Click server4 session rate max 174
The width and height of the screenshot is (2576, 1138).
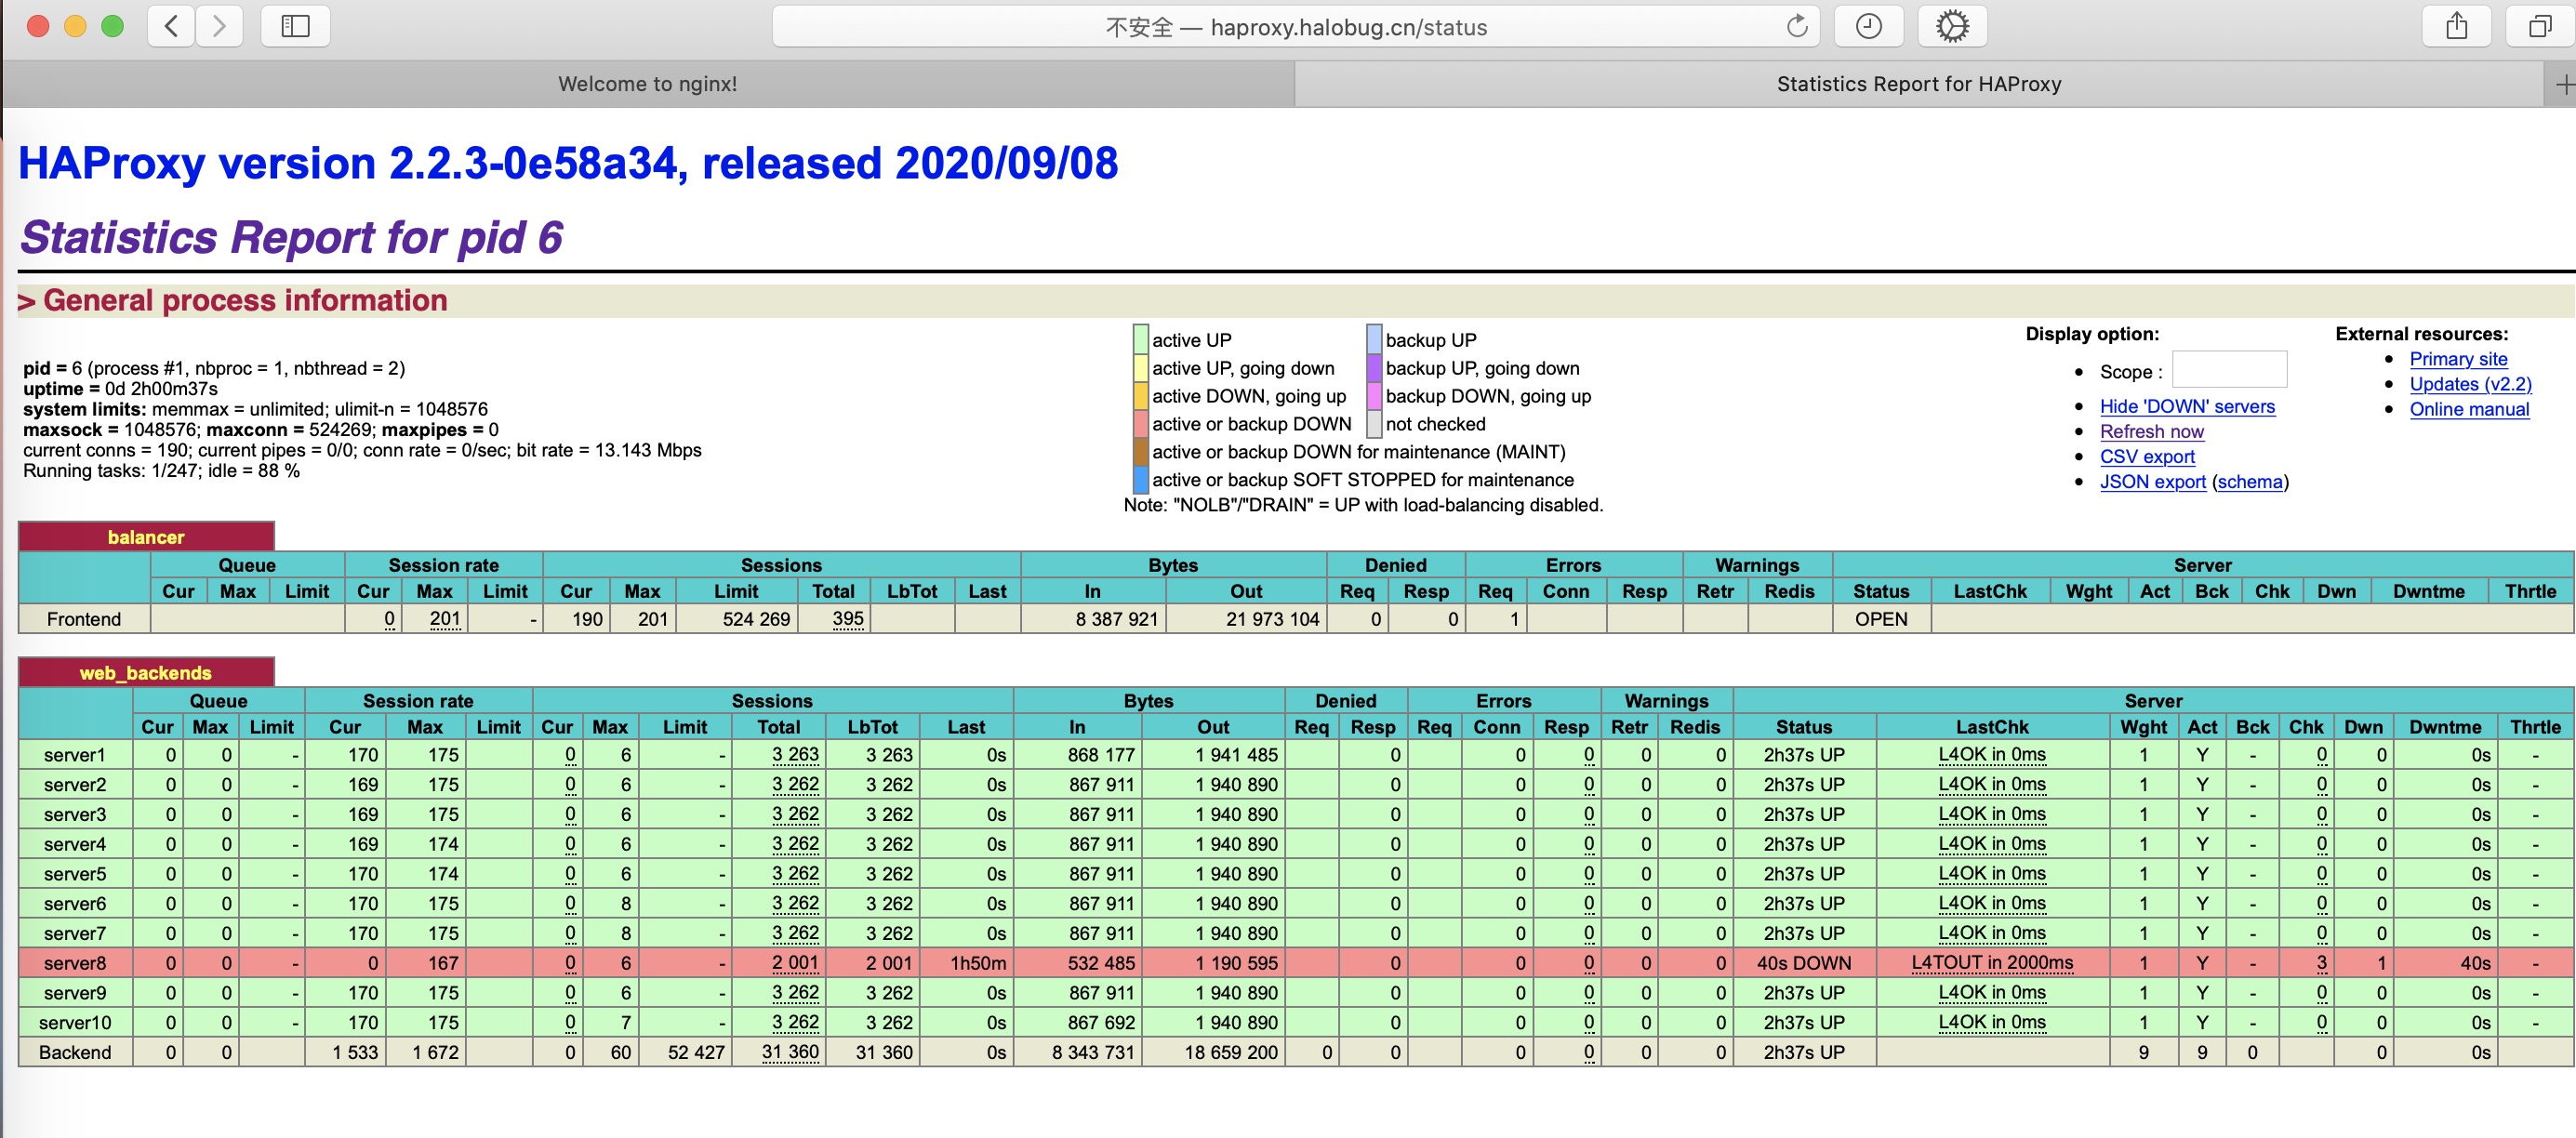pyautogui.click(x=443, y=844)
